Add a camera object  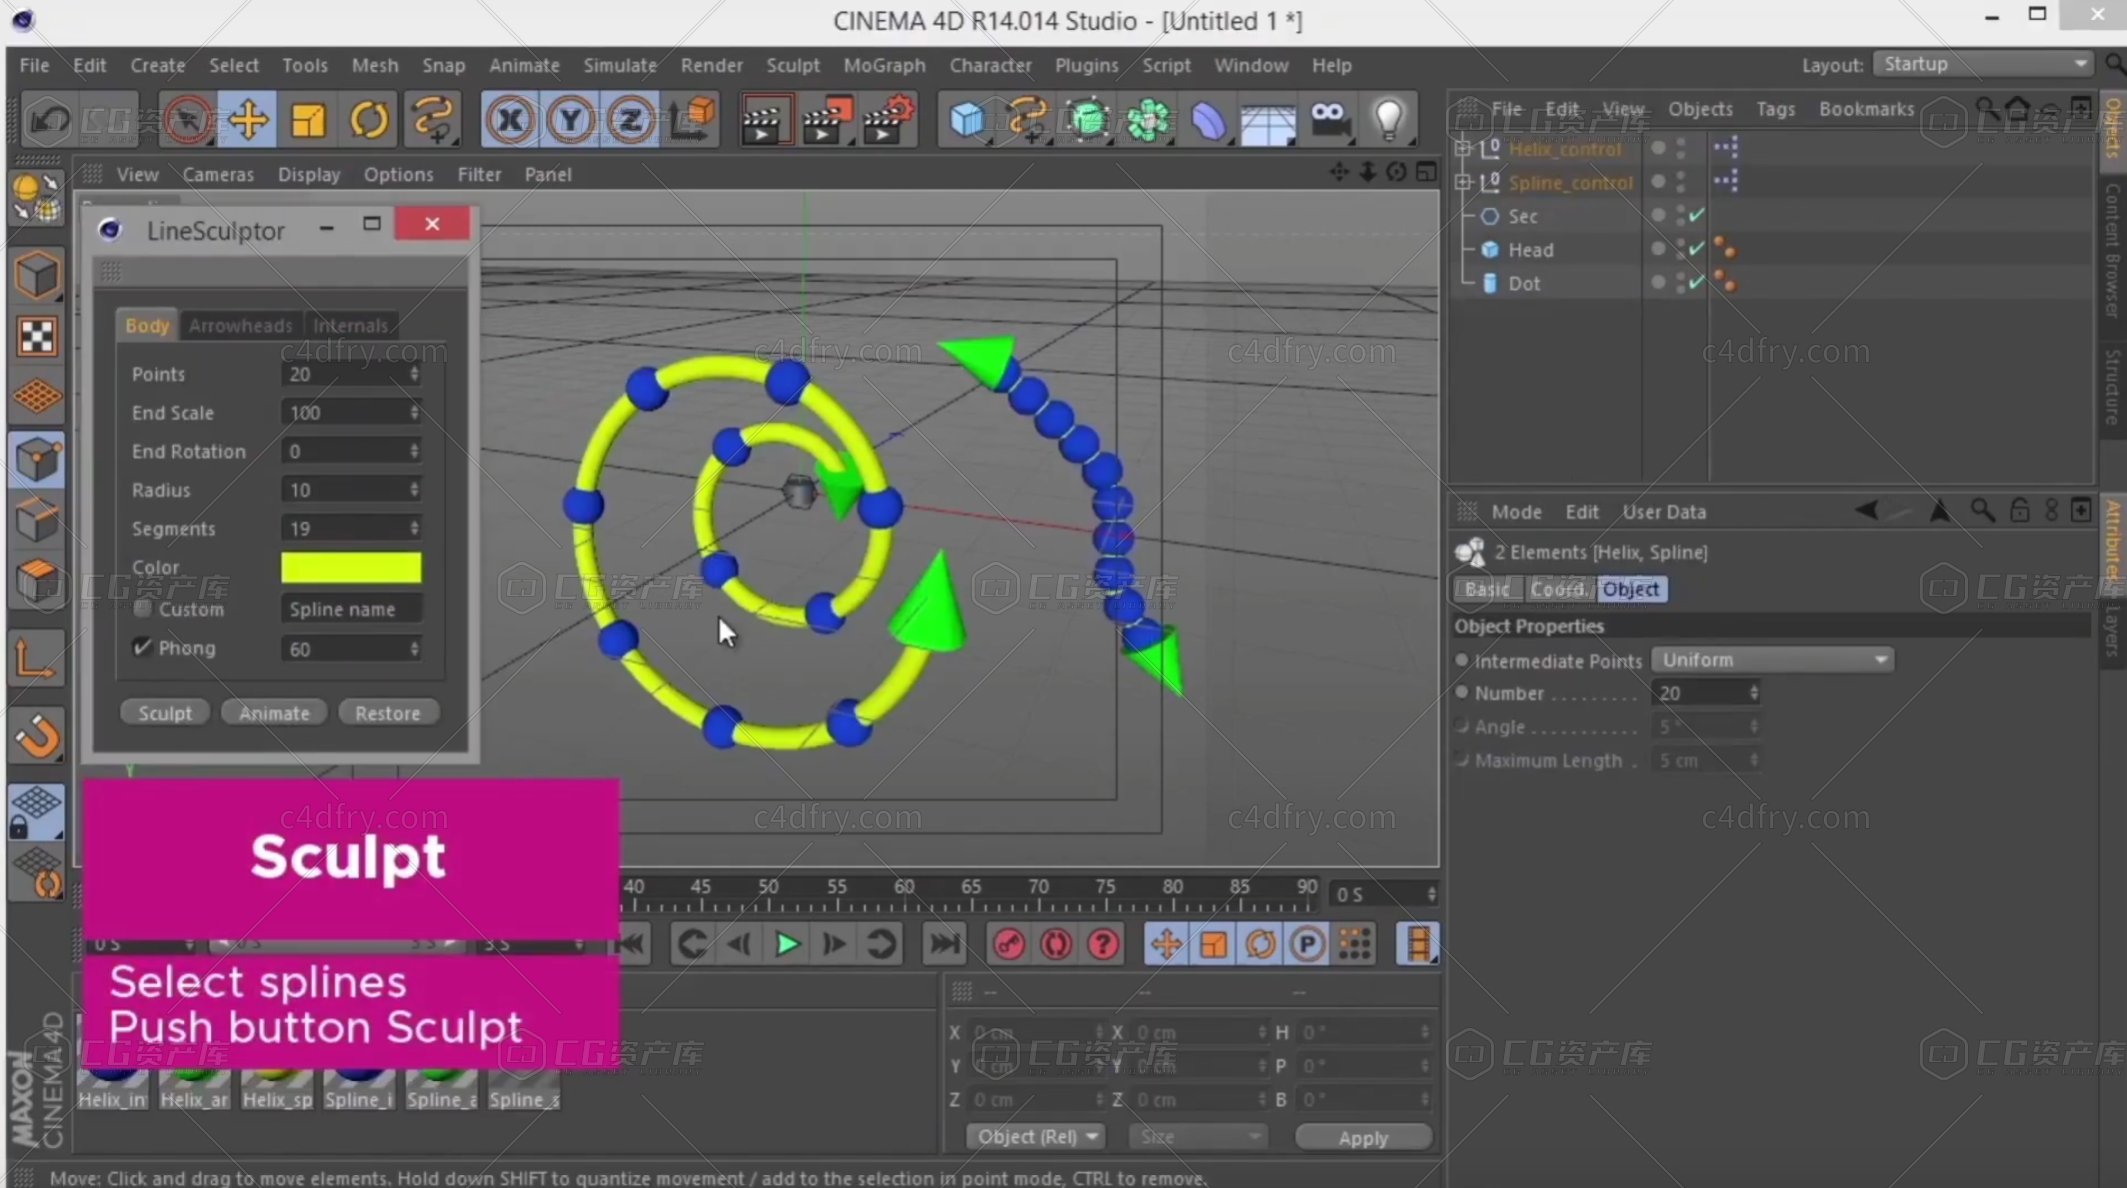(x=1328, y=120)
